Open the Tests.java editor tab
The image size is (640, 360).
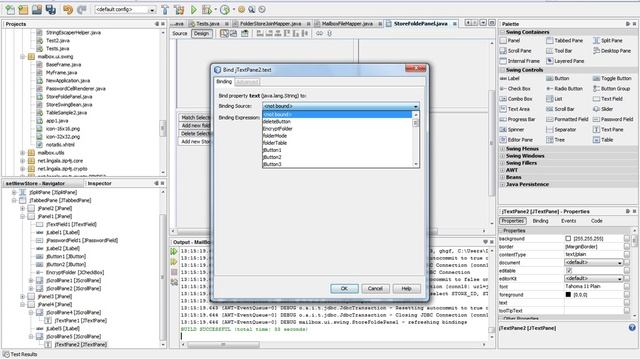click(x=208, y=24)
